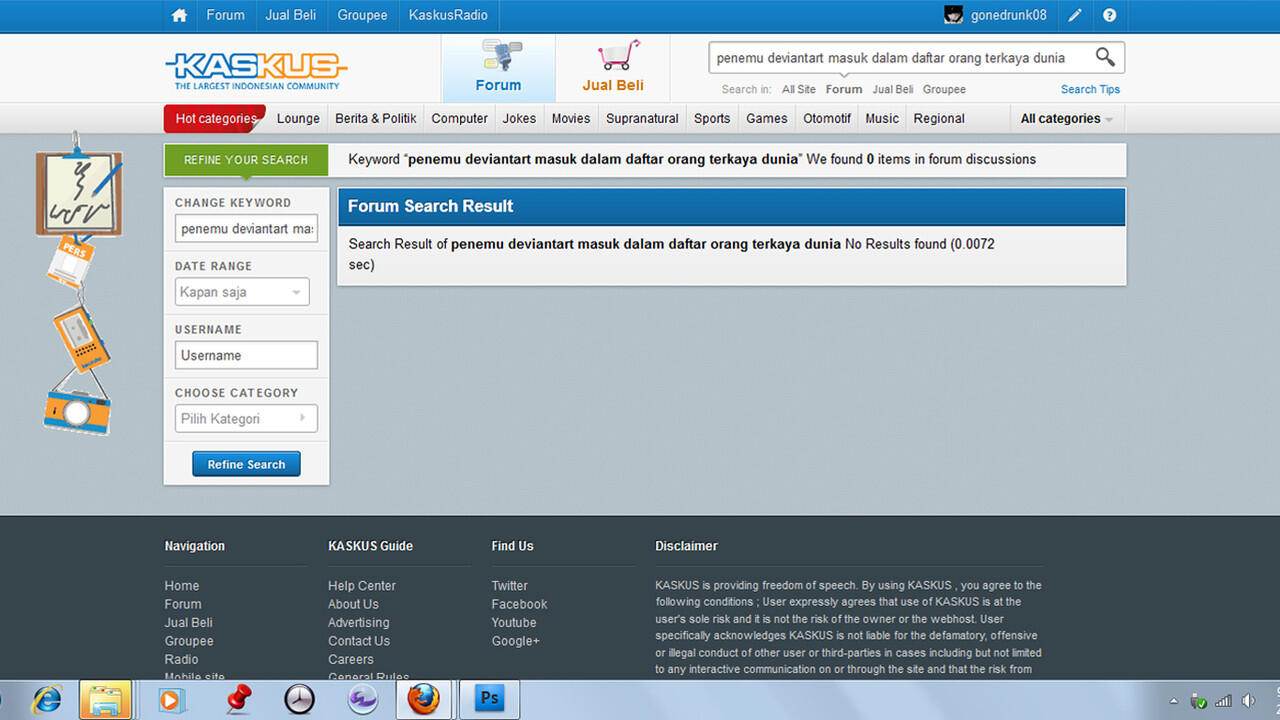Open the About Us footer link
Screen dimensions: 1280x720
pyautogui.click(x=353, y=604)
